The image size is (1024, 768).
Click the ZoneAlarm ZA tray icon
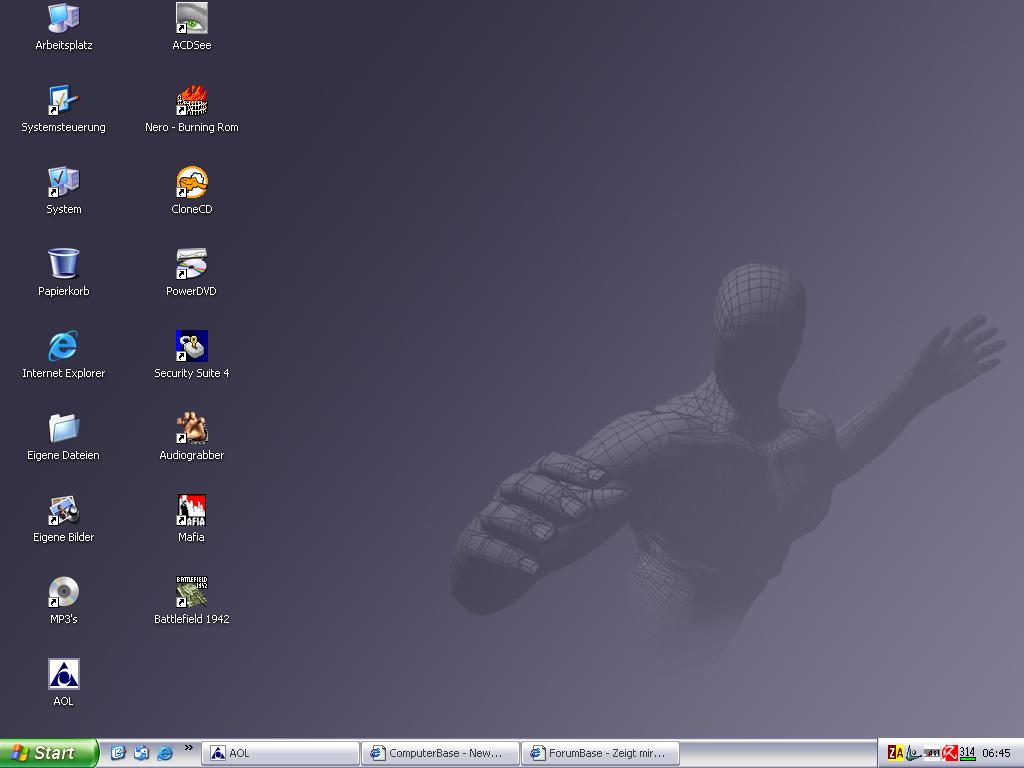click(x=895, y=754)
